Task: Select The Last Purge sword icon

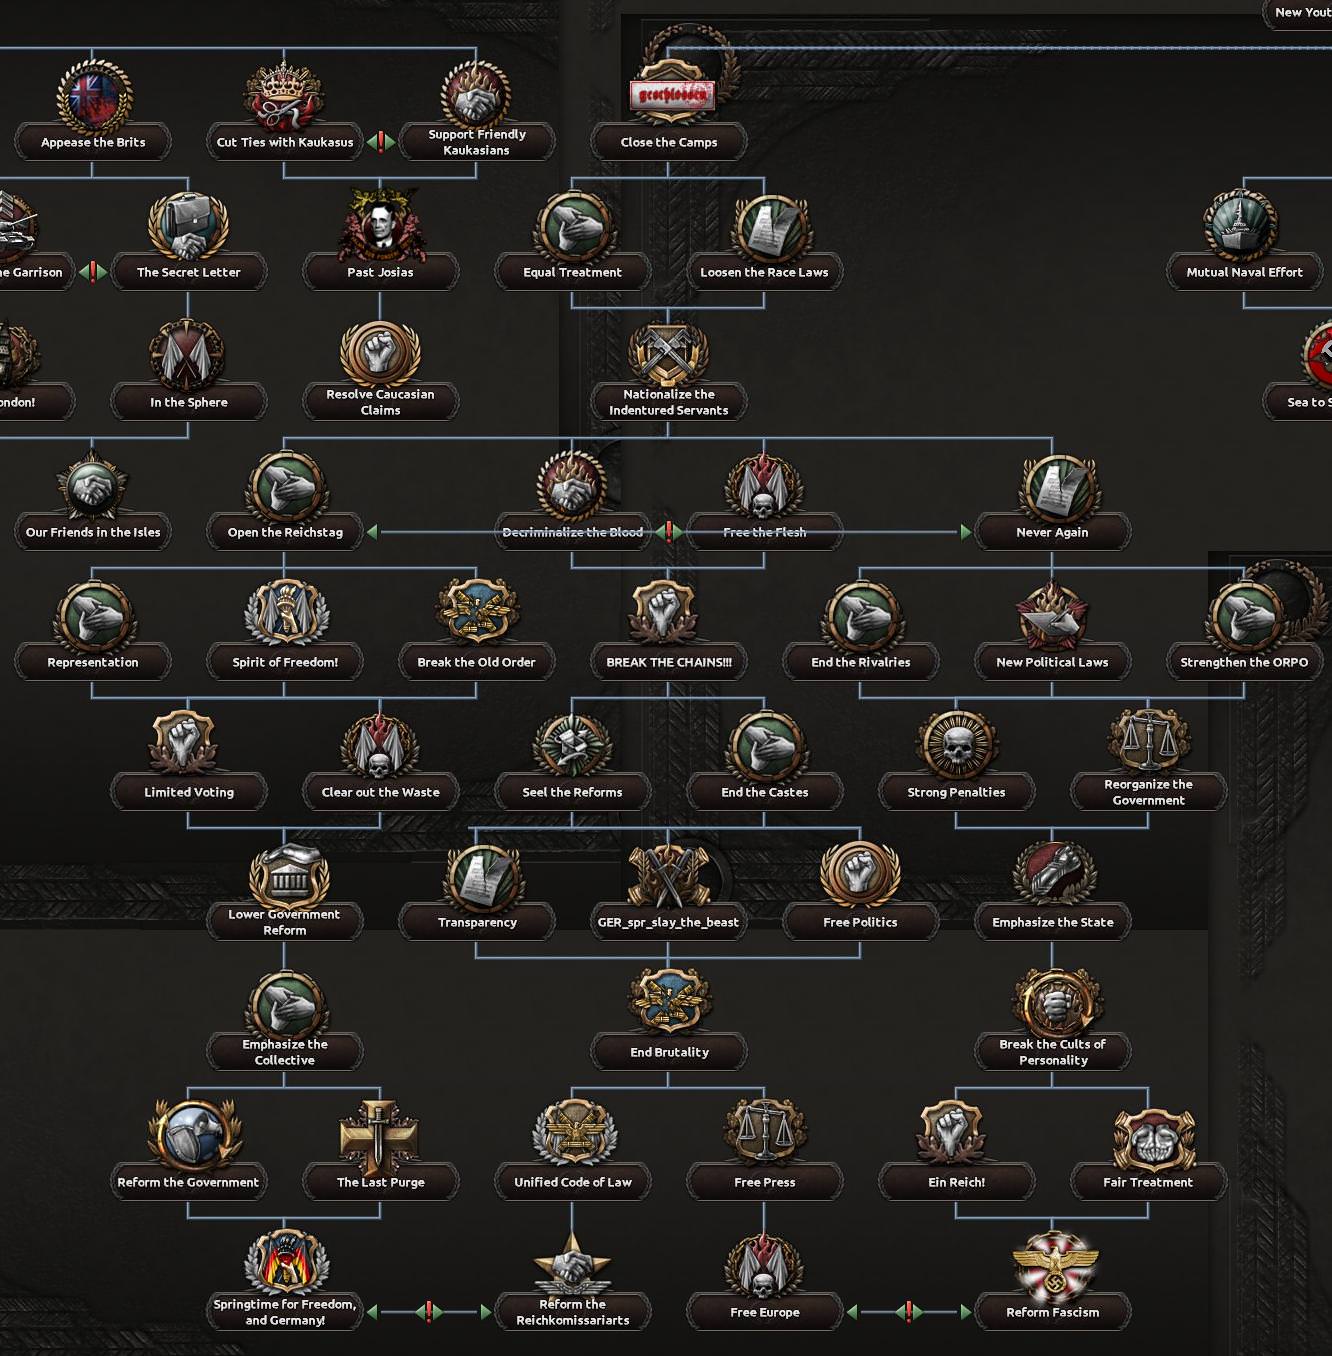Action: tap(378, 1136)
